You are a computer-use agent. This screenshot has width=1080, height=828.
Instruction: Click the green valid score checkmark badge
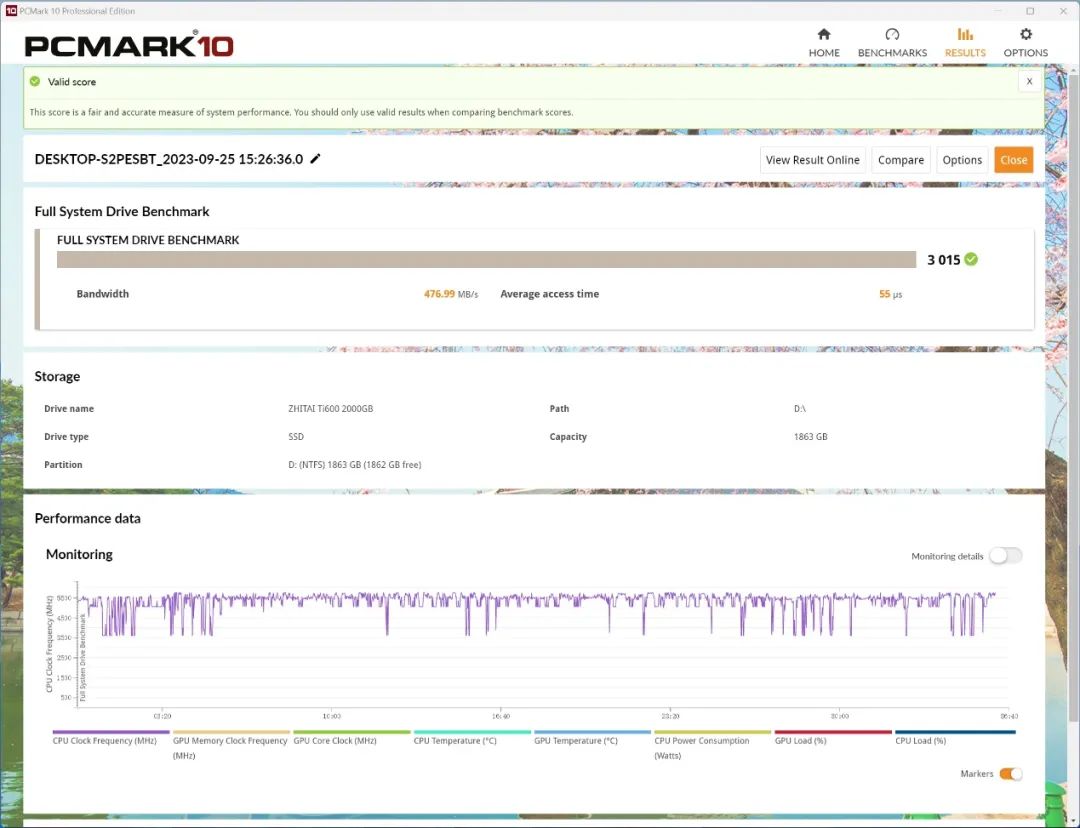(x=37, y=81)
